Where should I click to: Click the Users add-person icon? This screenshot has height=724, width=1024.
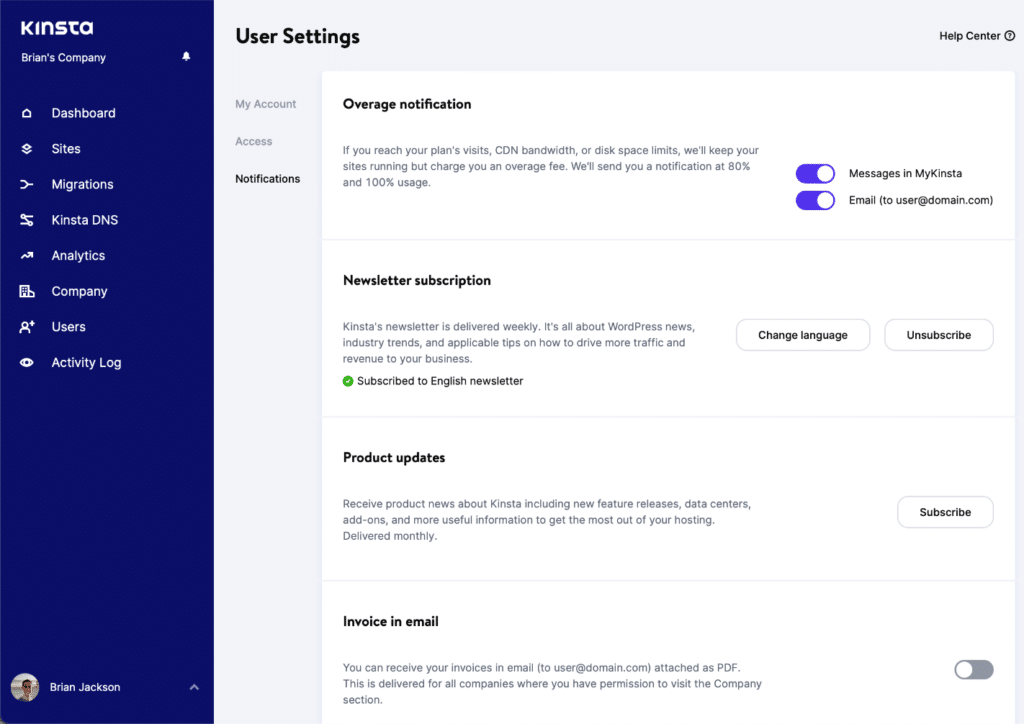point(26,327)
